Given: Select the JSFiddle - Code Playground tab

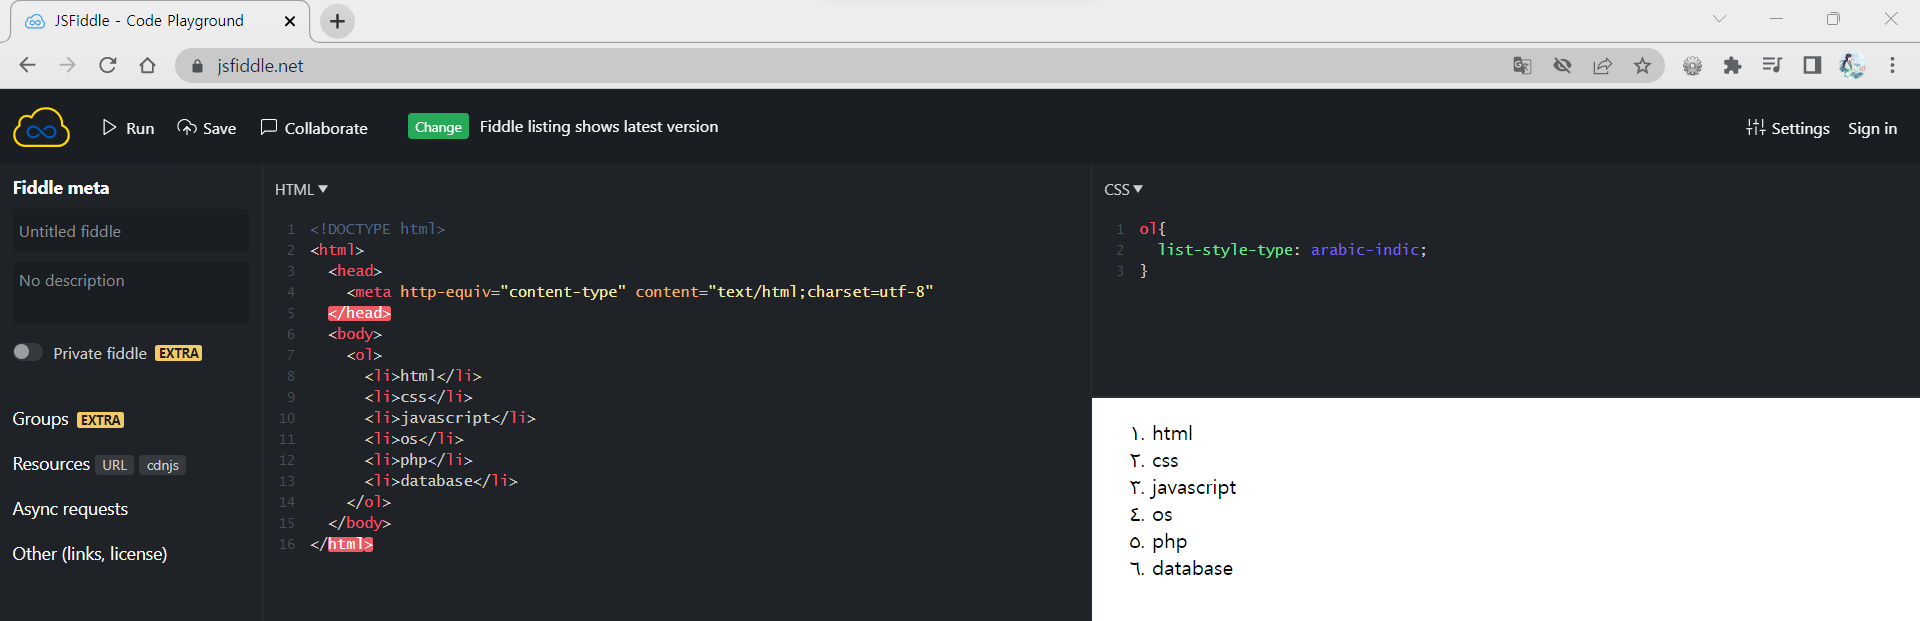Looking at the screenshot, I should 160,21.
